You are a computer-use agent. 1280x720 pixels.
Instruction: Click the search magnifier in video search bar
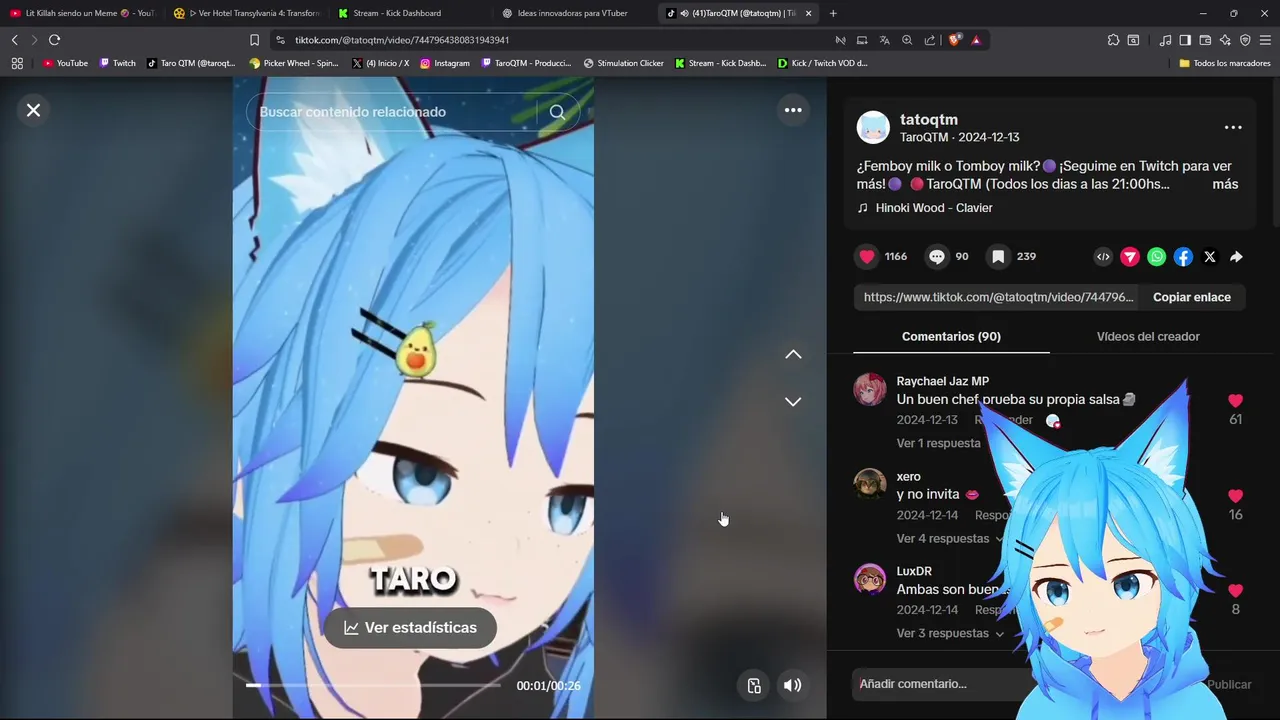pyautogui.click(x=558, y=112)
